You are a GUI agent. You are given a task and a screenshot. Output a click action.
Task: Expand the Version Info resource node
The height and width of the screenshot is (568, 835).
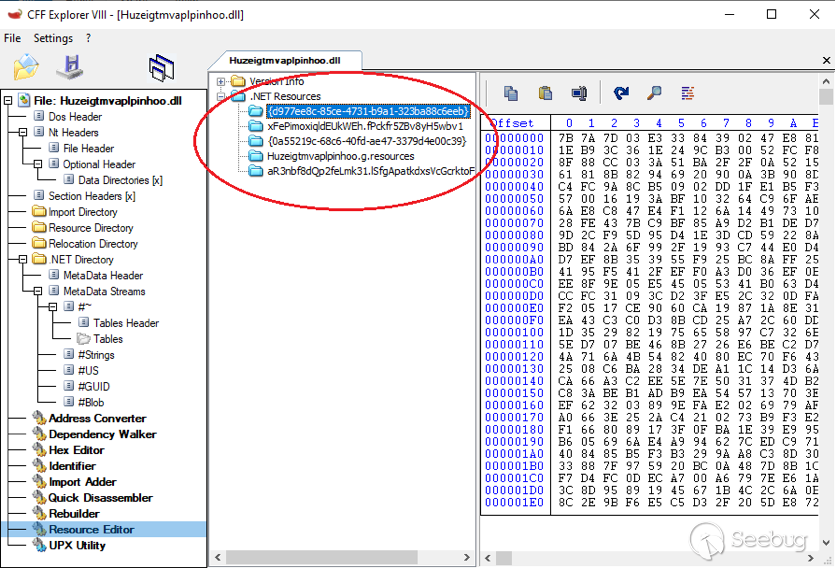pos(221,81)
